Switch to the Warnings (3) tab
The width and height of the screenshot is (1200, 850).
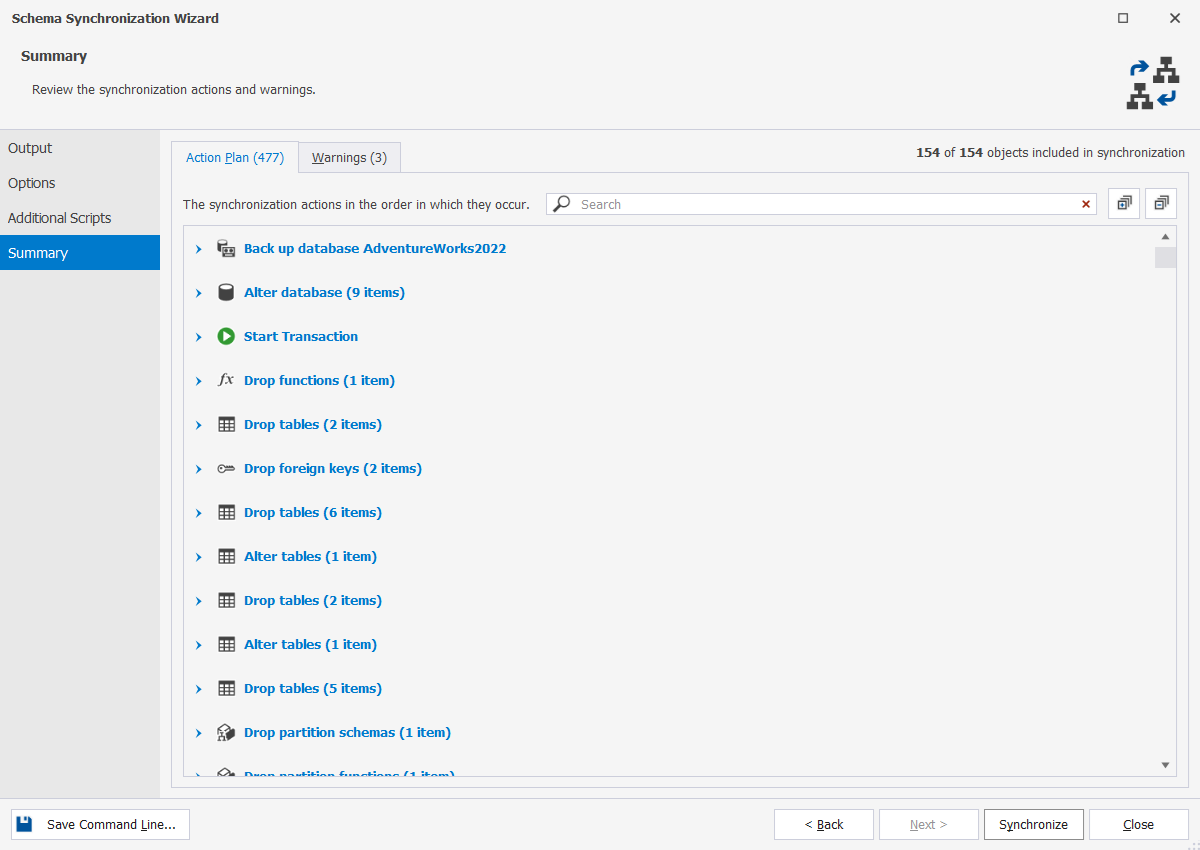(349, 157)
